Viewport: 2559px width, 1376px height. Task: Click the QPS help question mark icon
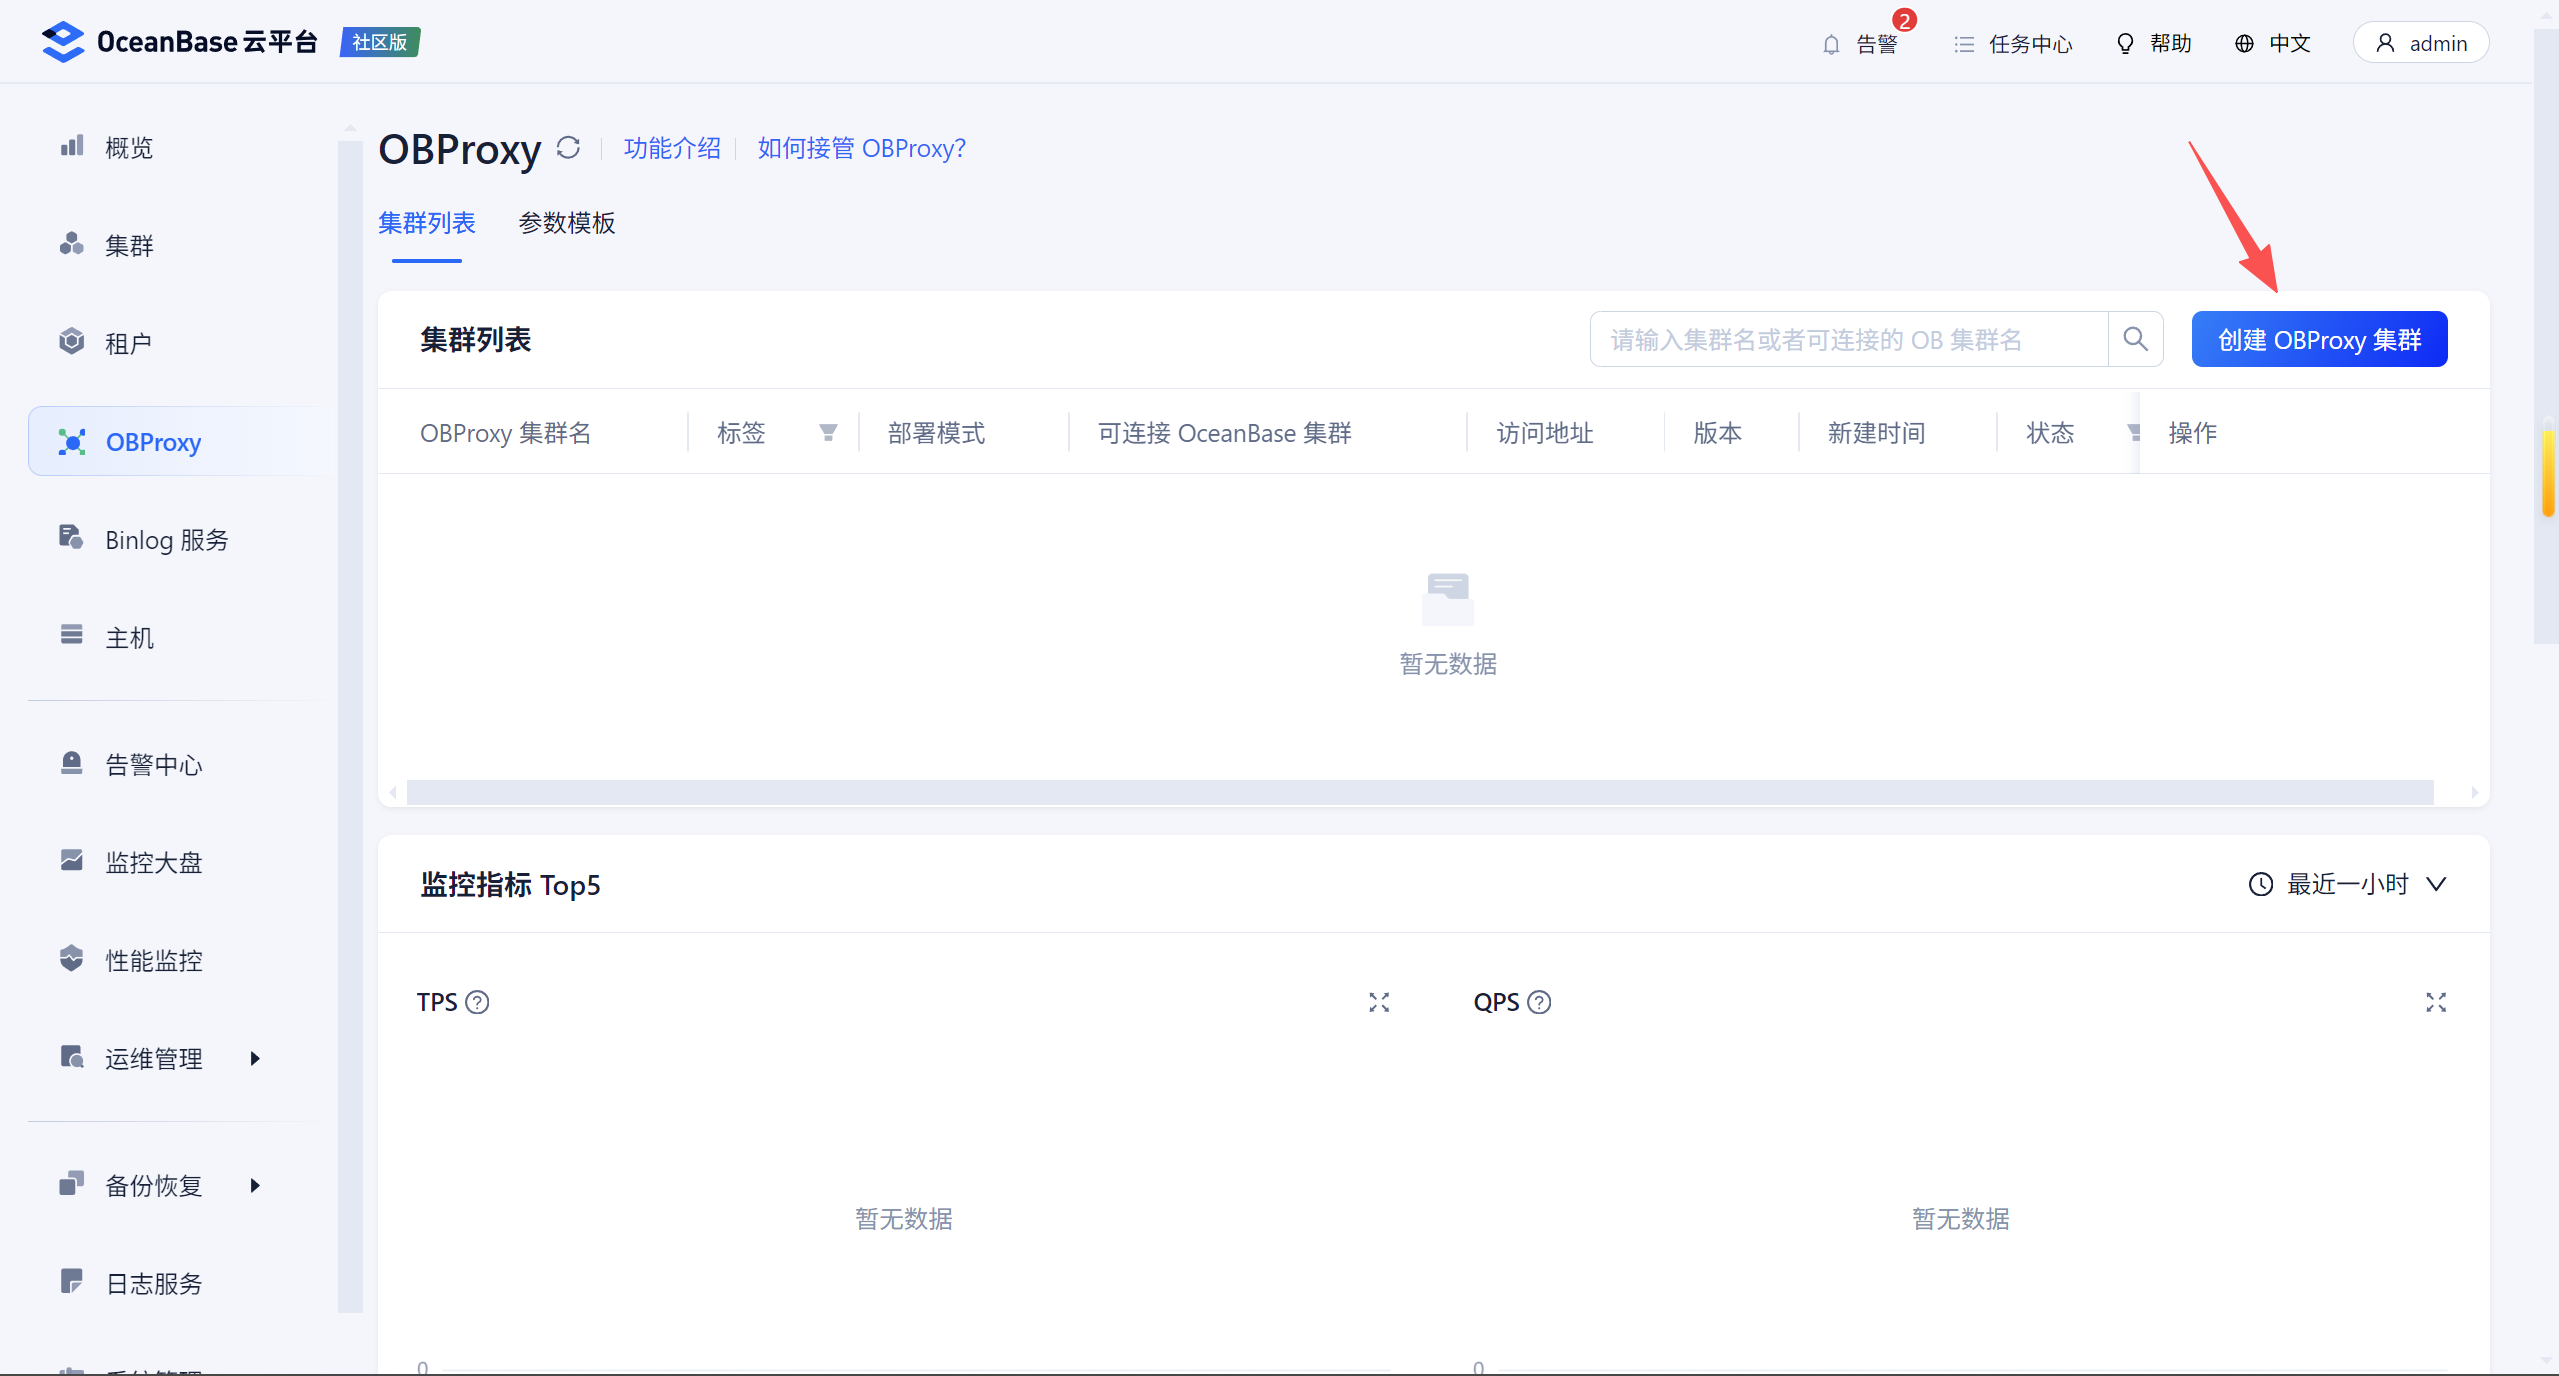click(x=1540, y=1002)
